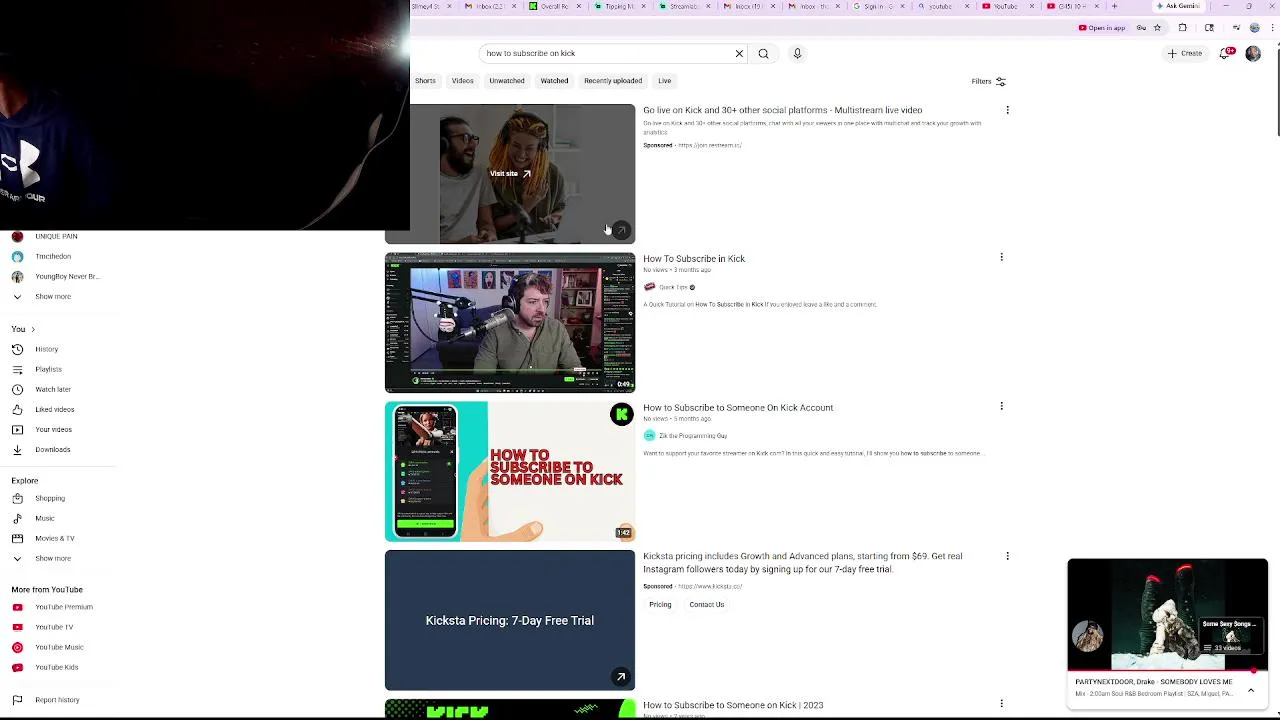Open YouTube Kids in the sidebar
The height and width of the screenshot is (720, 1280).
coord(57,667)
